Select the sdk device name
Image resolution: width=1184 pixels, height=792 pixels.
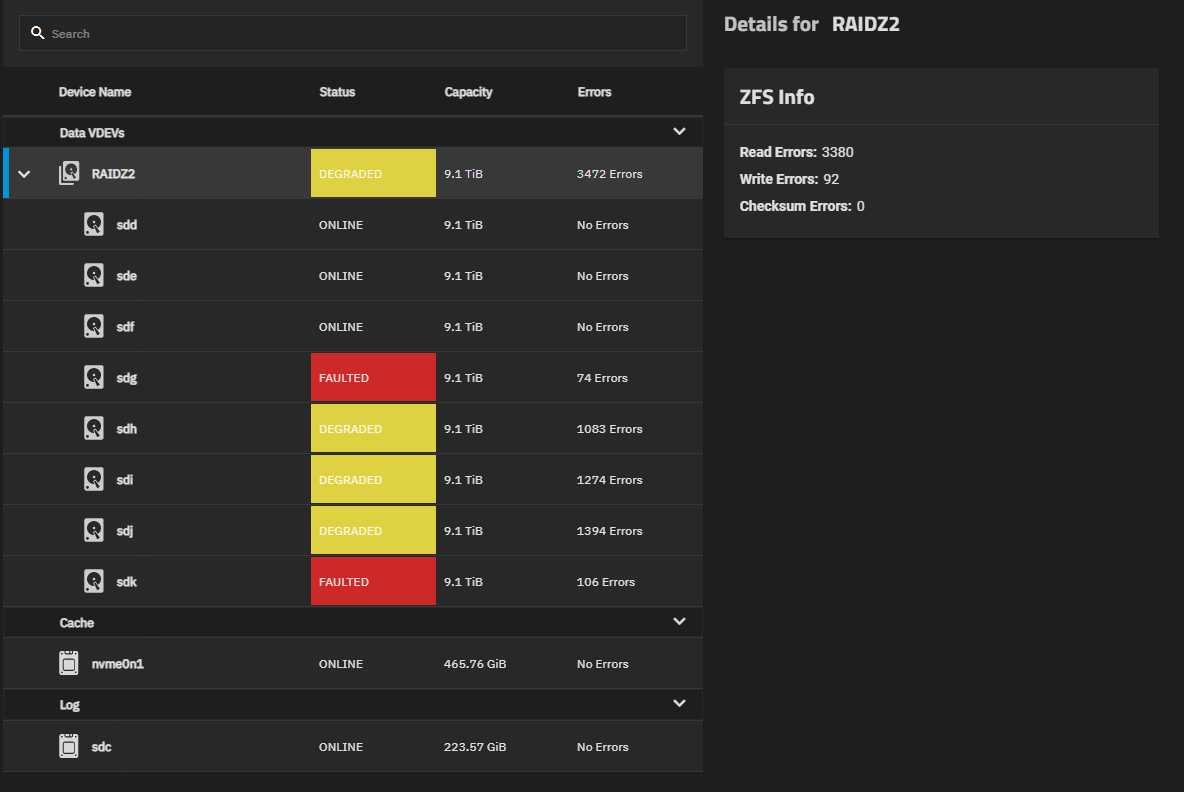pyautogui.click(x=127, y=581)
